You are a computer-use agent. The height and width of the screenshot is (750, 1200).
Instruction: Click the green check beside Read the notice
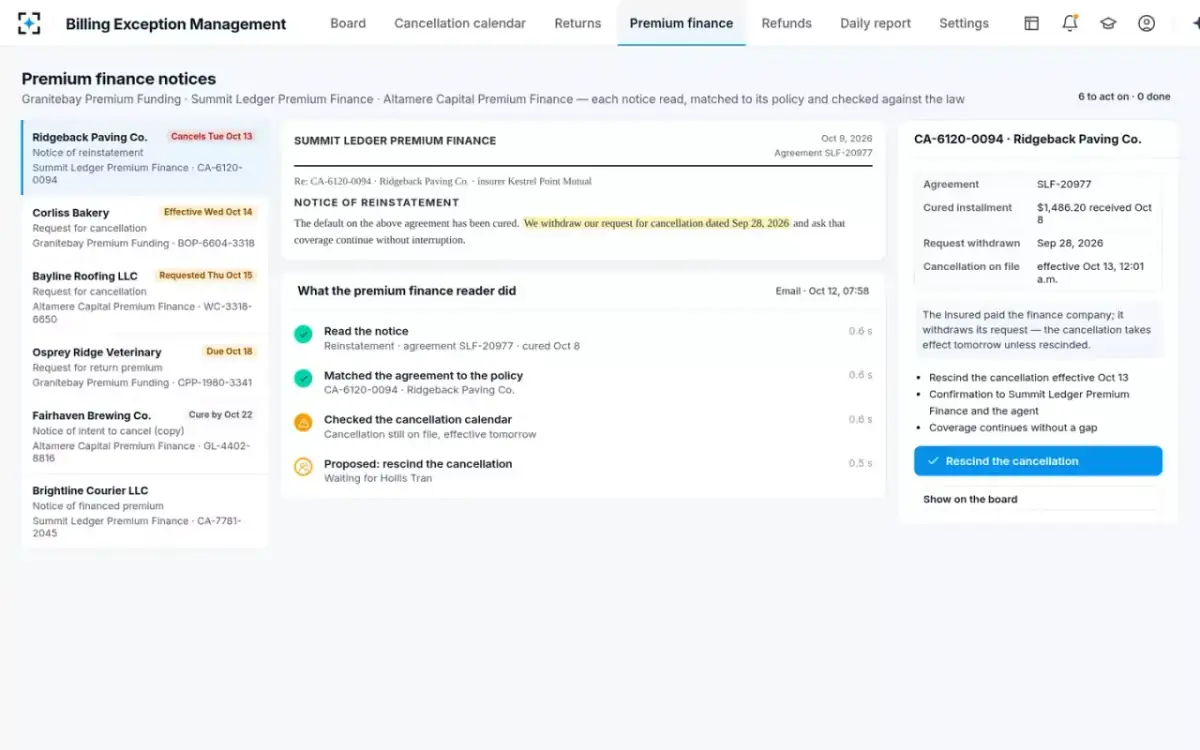[303, 334]
